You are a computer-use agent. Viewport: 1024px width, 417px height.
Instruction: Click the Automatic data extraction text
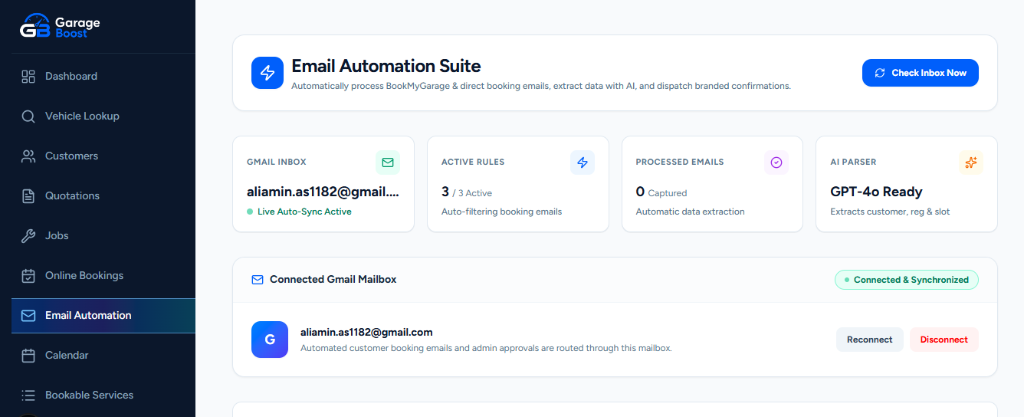pos(690,211)
